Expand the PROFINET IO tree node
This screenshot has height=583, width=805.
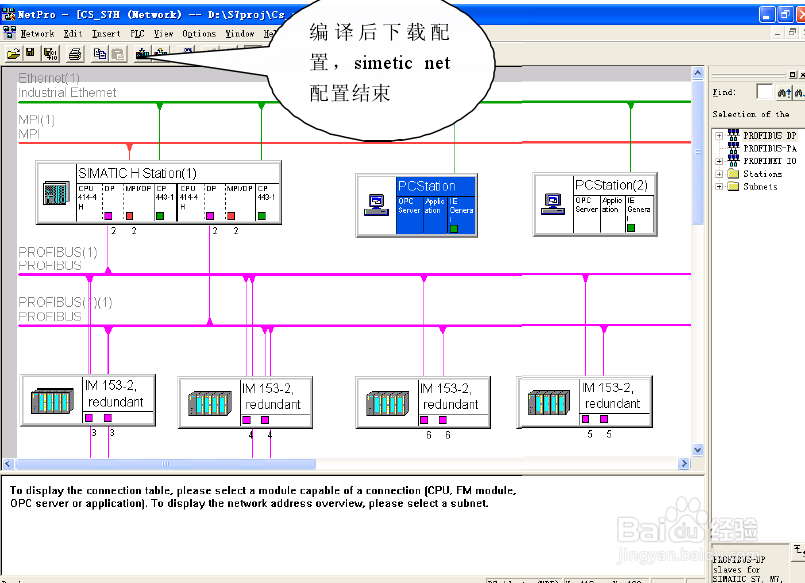[719, 161]
